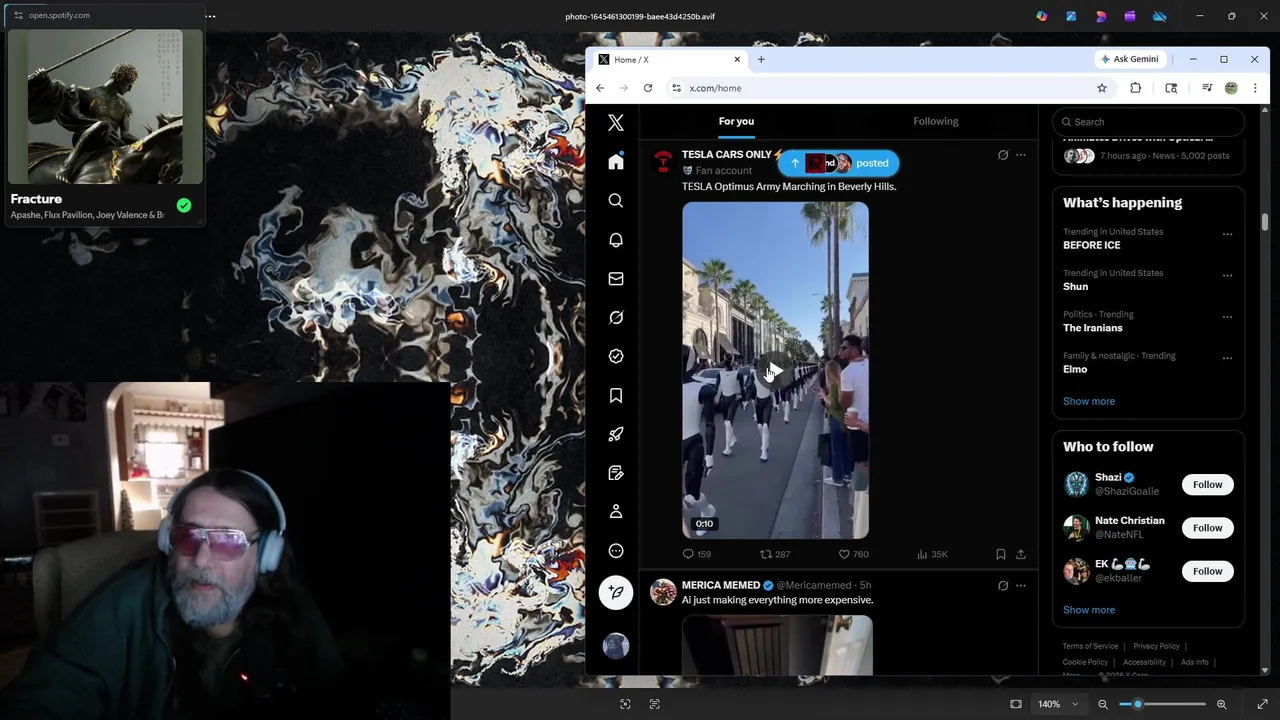Reload the x.com page
This screenshot has width=1280, height=720.
click(x=648, y=88)
